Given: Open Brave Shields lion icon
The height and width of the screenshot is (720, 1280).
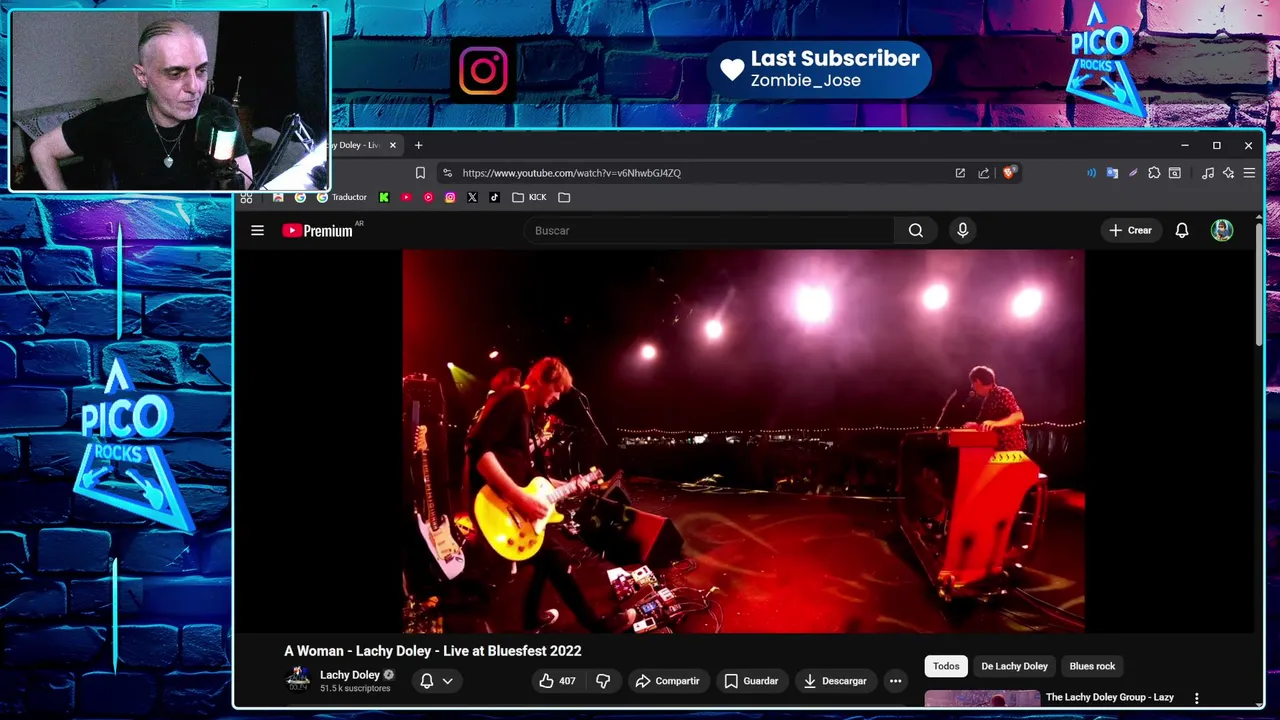Looking at the screenshot, I should [1008, 173].
